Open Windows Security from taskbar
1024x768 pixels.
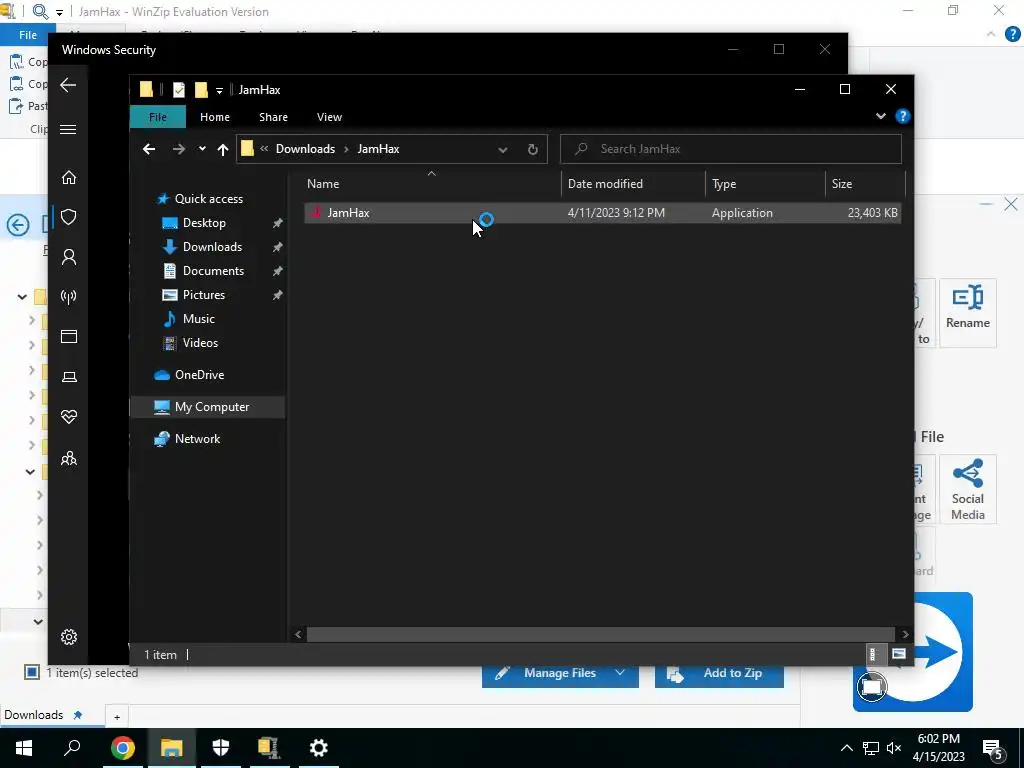221,748
